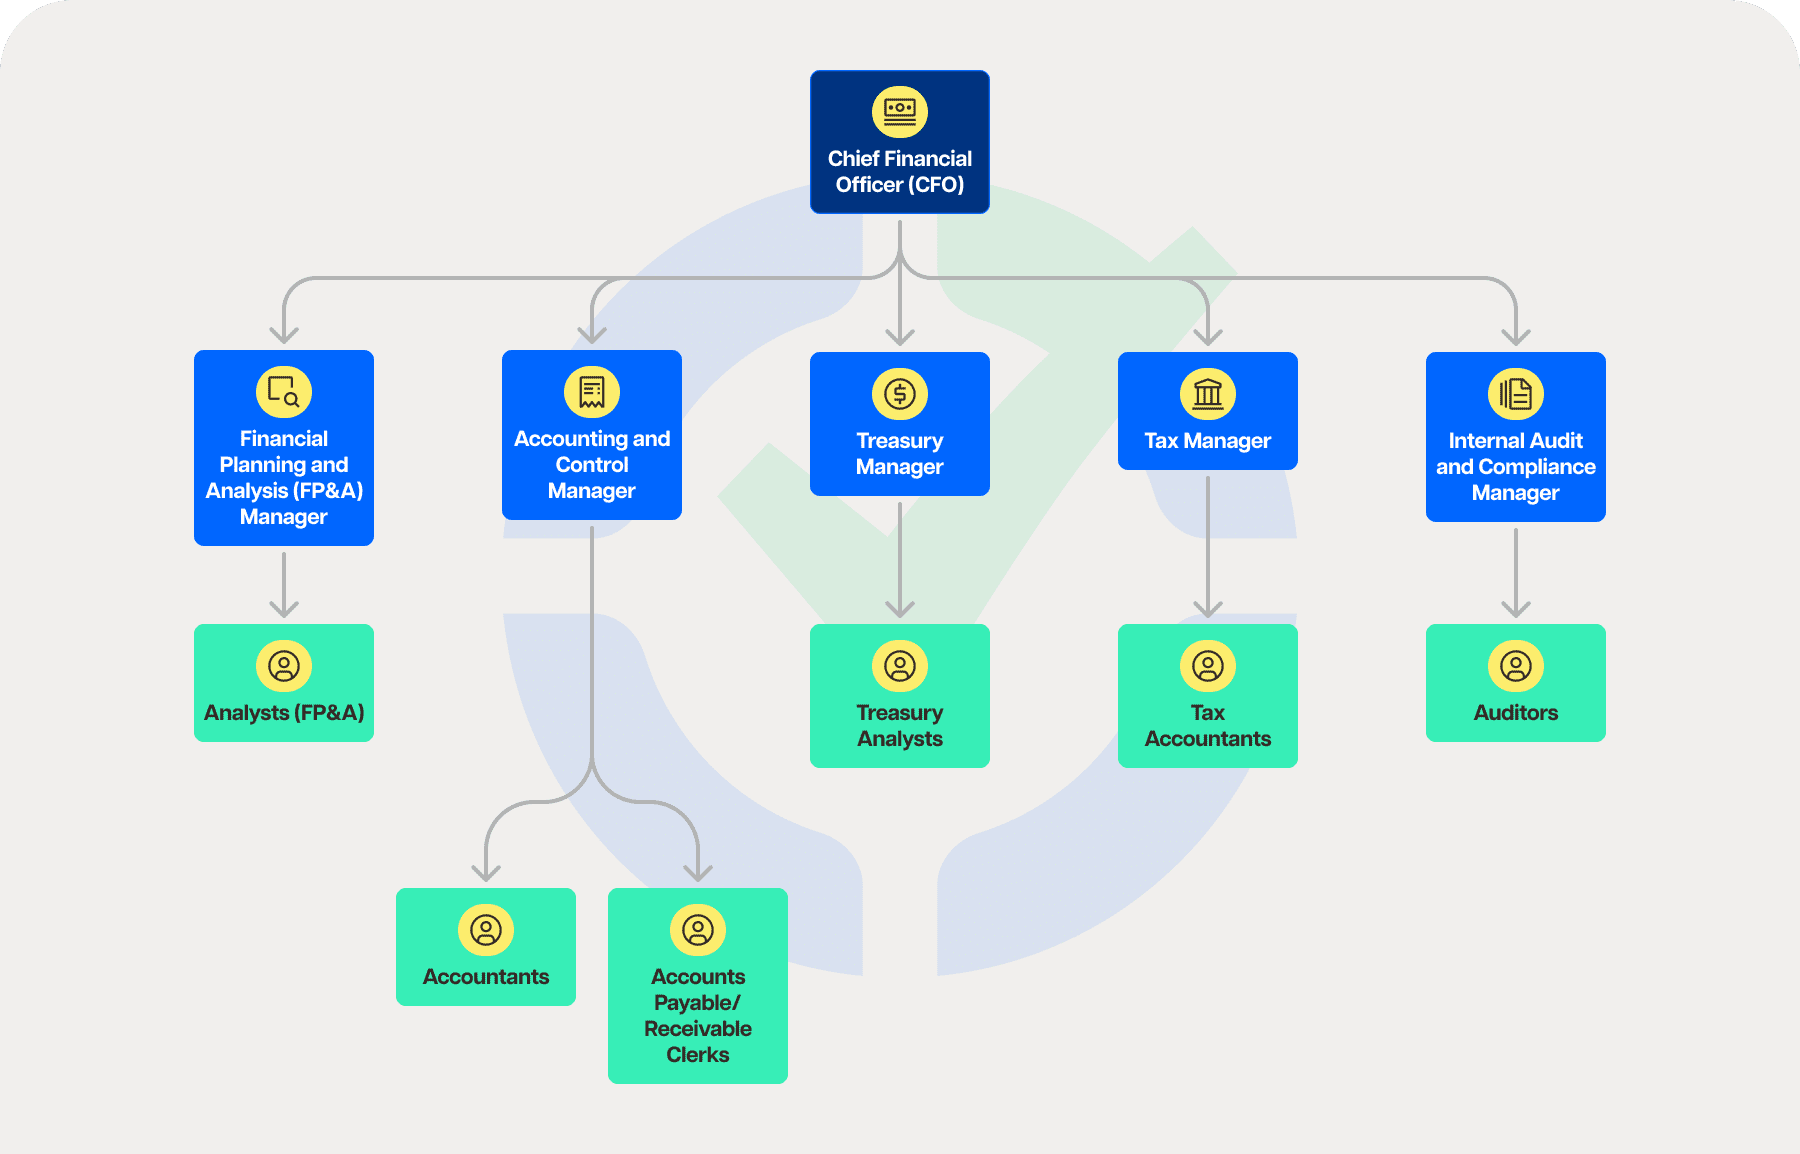Click the person icon on Accounts Payable/Receivable Clerks
The width and height of the screenshot is (1800, 1154).
point(697,930)
